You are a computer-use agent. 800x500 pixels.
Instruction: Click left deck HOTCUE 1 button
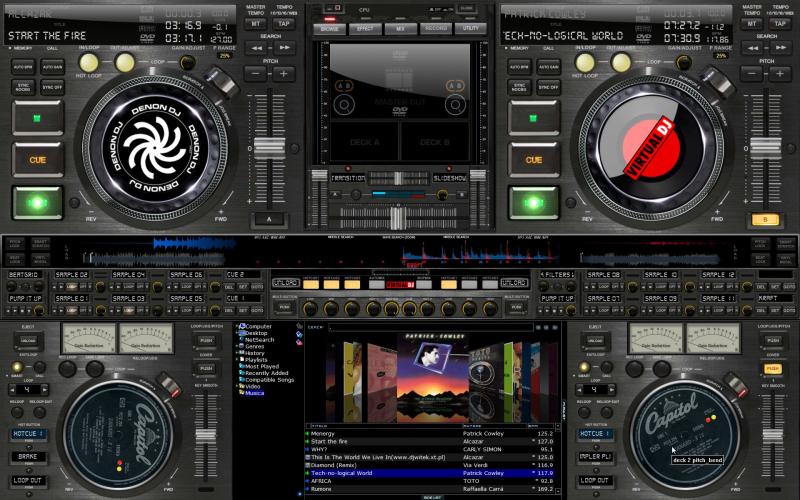pyautogui.click(x=28, y=433)
